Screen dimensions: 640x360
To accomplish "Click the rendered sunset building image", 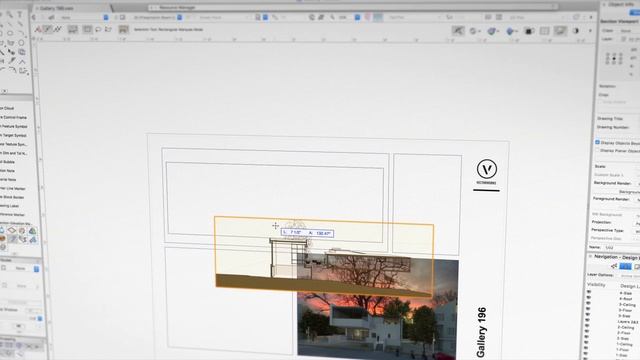I will point(377,308).
